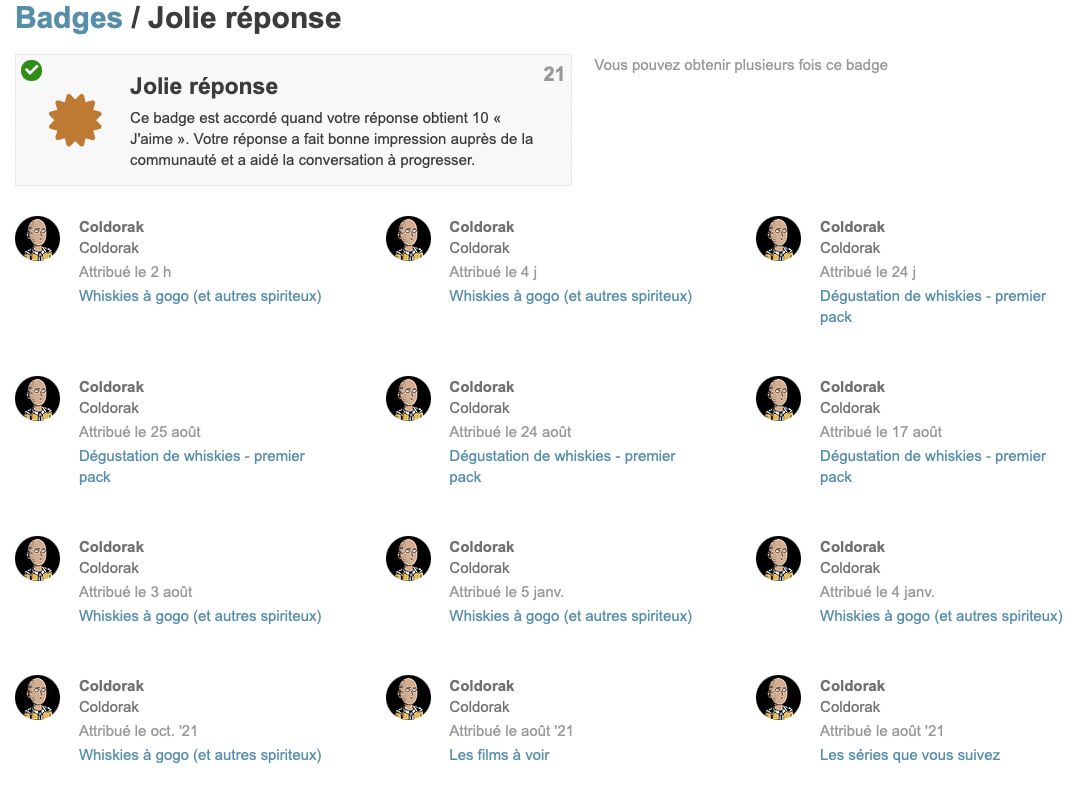This screenshot has height=798, width=1091.
Task: Click the avatar for the oct. '21 award
Action: [37, 697]
